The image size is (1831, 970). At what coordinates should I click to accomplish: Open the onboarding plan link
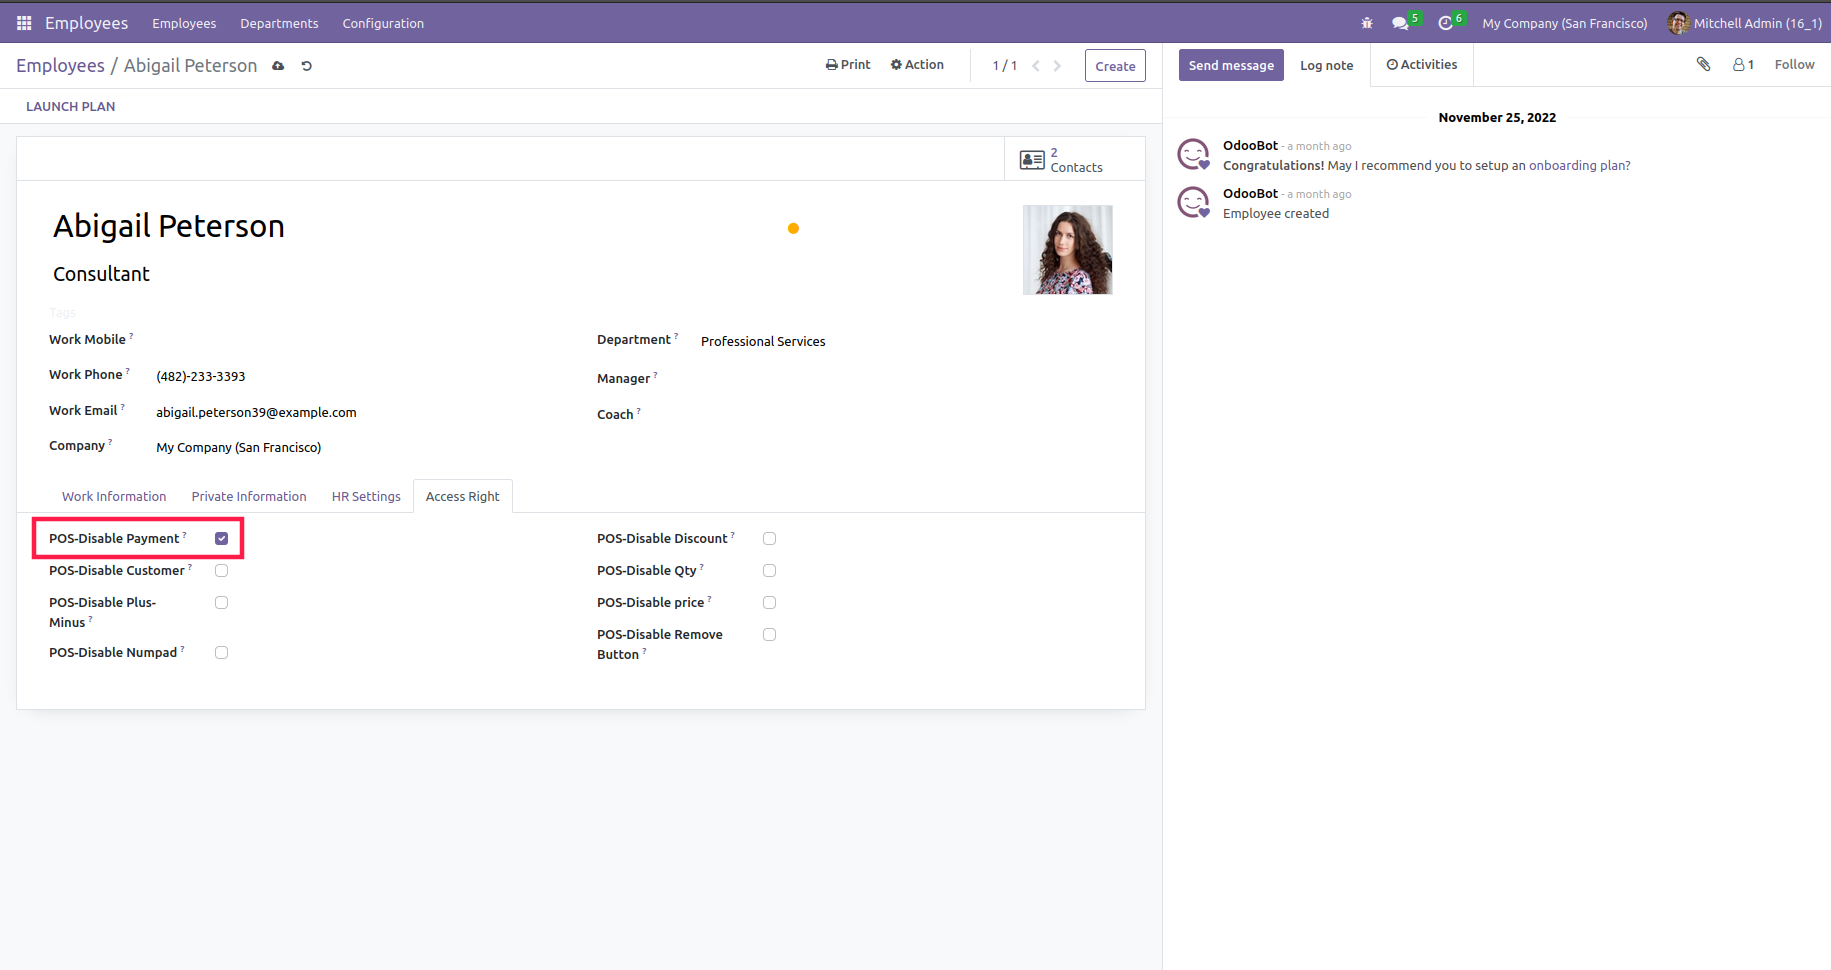(x=1579, y=166)
